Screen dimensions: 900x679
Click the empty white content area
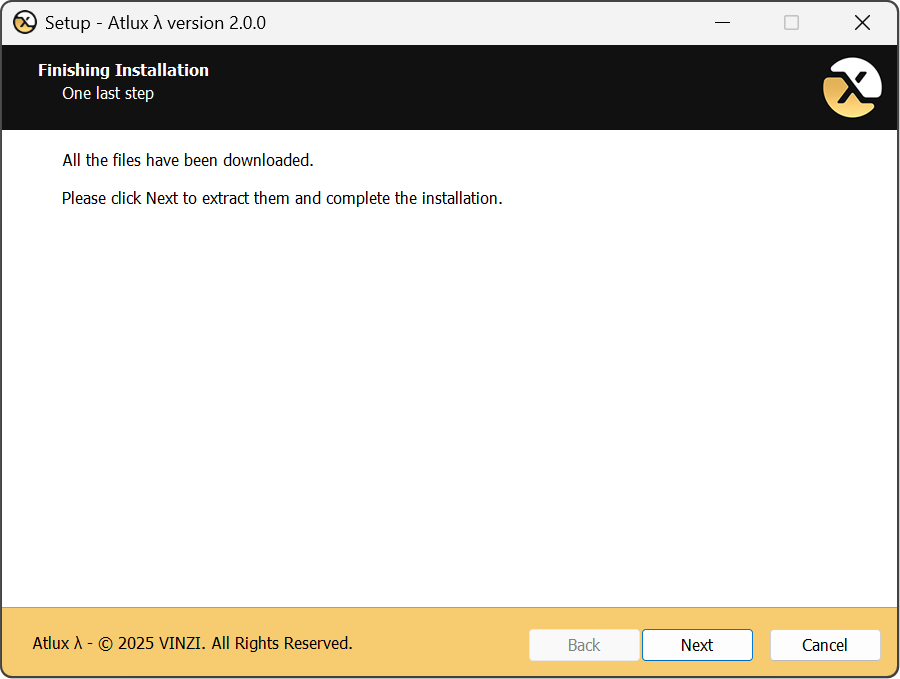coord(450,400)
